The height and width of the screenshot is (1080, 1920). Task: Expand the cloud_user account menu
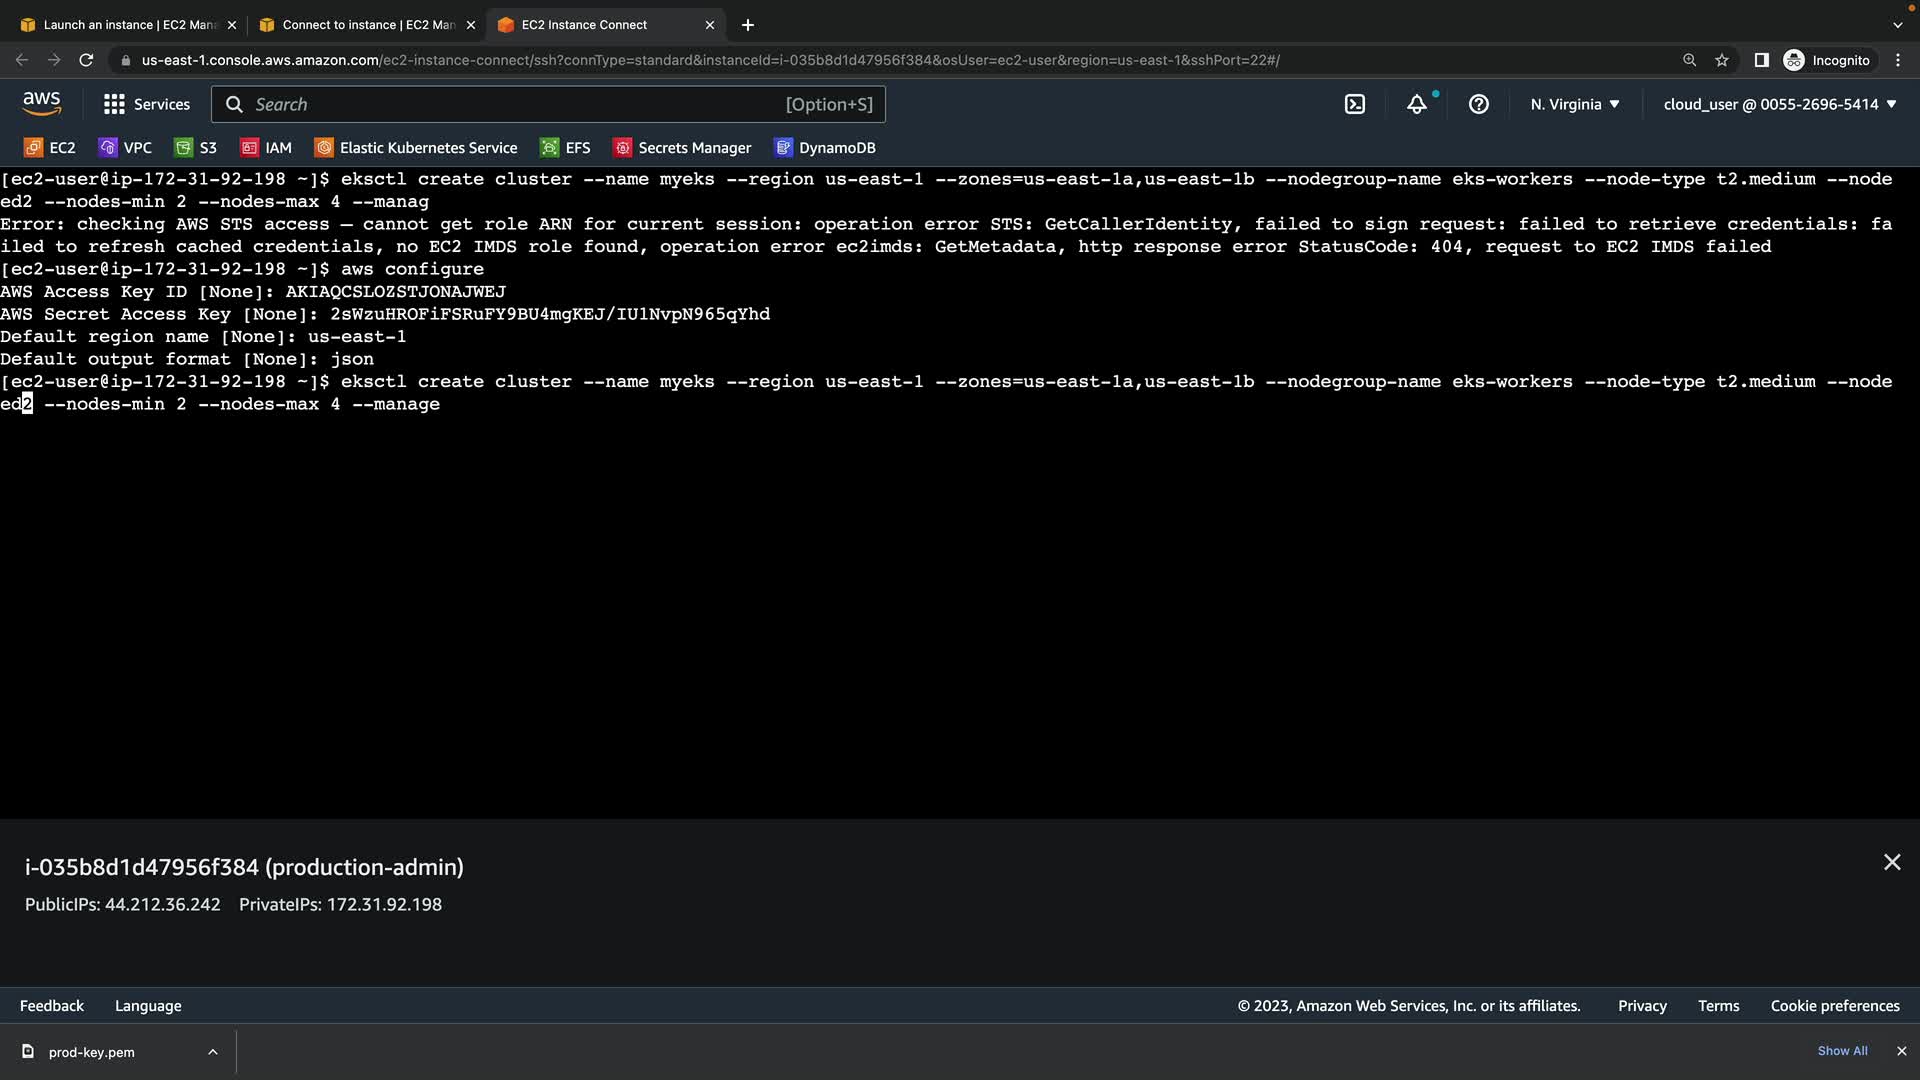[1779, 104]
